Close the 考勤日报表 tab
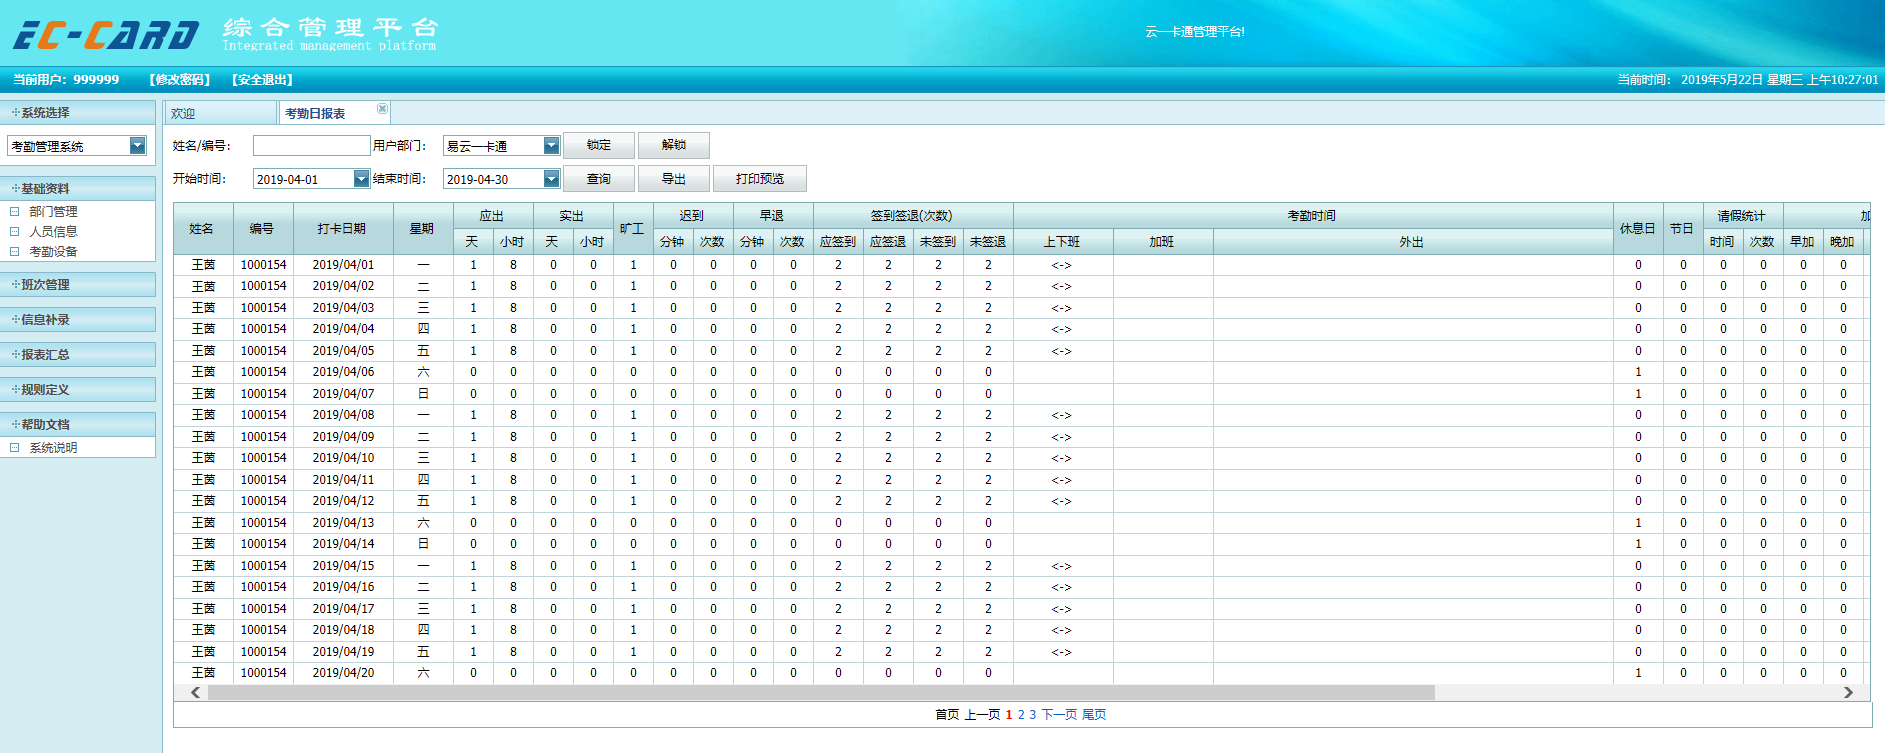1885x753 pixels. 382,108
